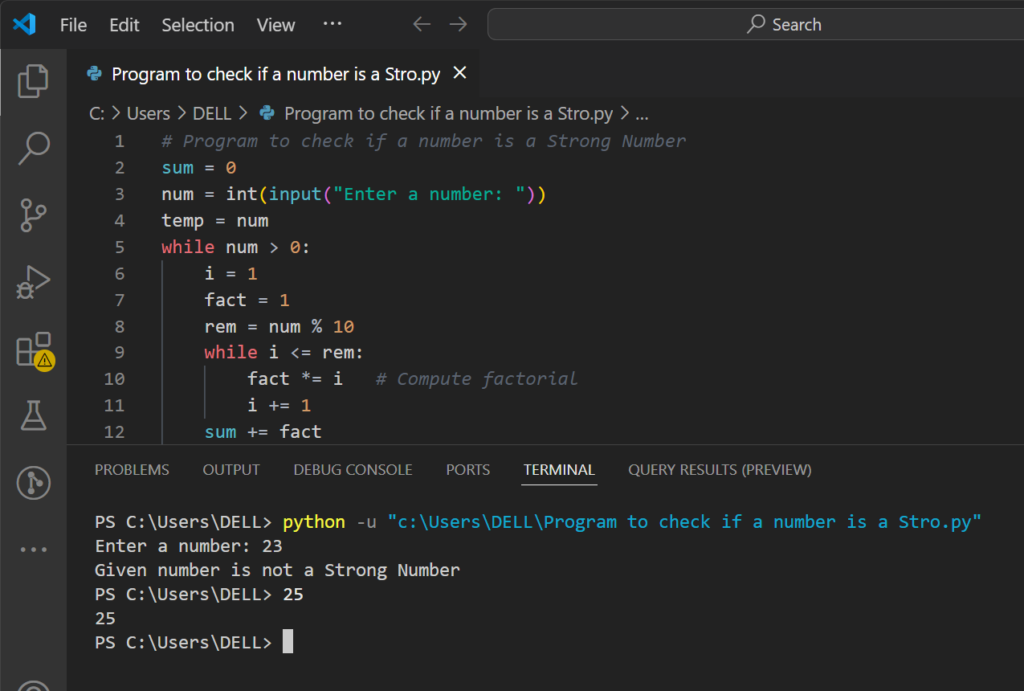
Task: Select the TERMINAL panel tab
Action: [x=559, y=470]
